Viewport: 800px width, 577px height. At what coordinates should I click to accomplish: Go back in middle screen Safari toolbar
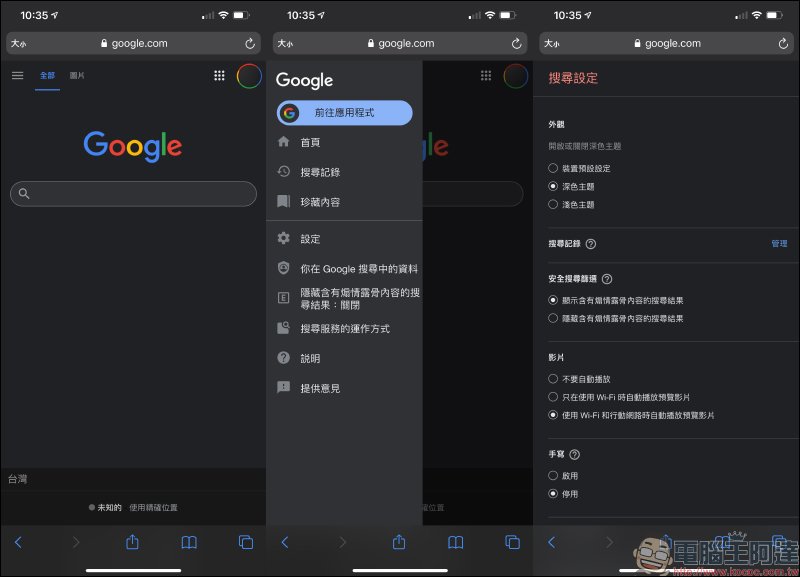pos(285,542)
